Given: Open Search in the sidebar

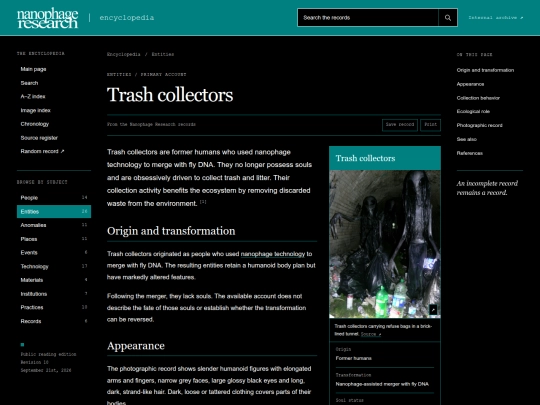Looking at the screenshot, I should coord(29,83).
